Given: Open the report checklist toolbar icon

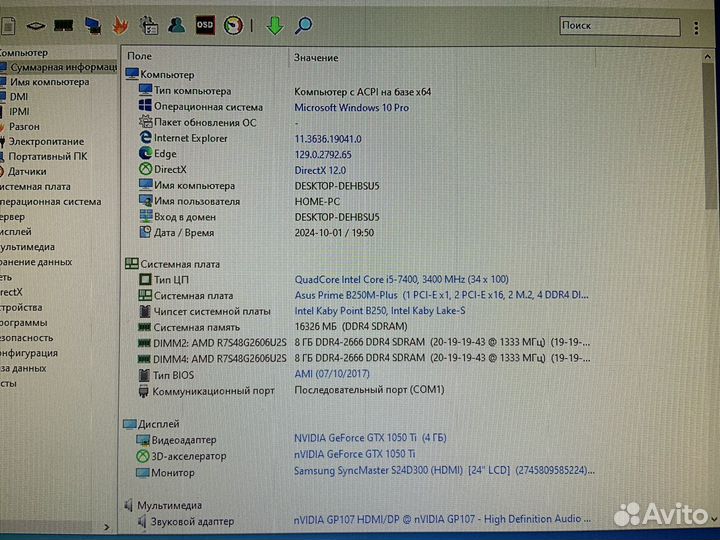Looking at the screenshot, I should pyautogui.click(x=149, y=26).
